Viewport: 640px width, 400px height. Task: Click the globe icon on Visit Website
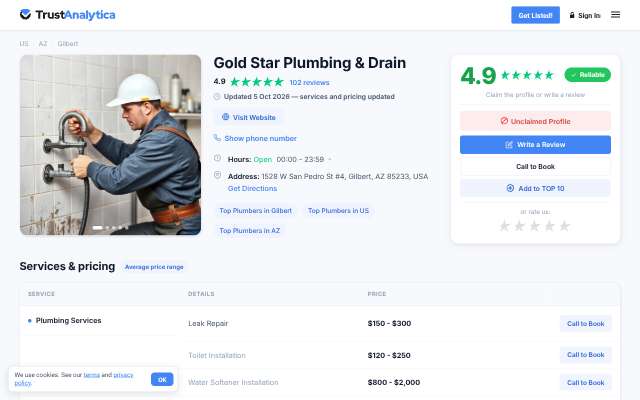point(225,117)
